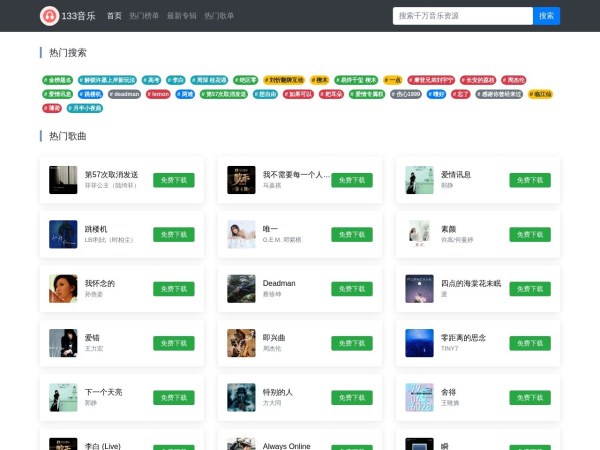Choose the 月半小夜曲 search tag
The width and height of the screenshot is (600, 450).
85,108
